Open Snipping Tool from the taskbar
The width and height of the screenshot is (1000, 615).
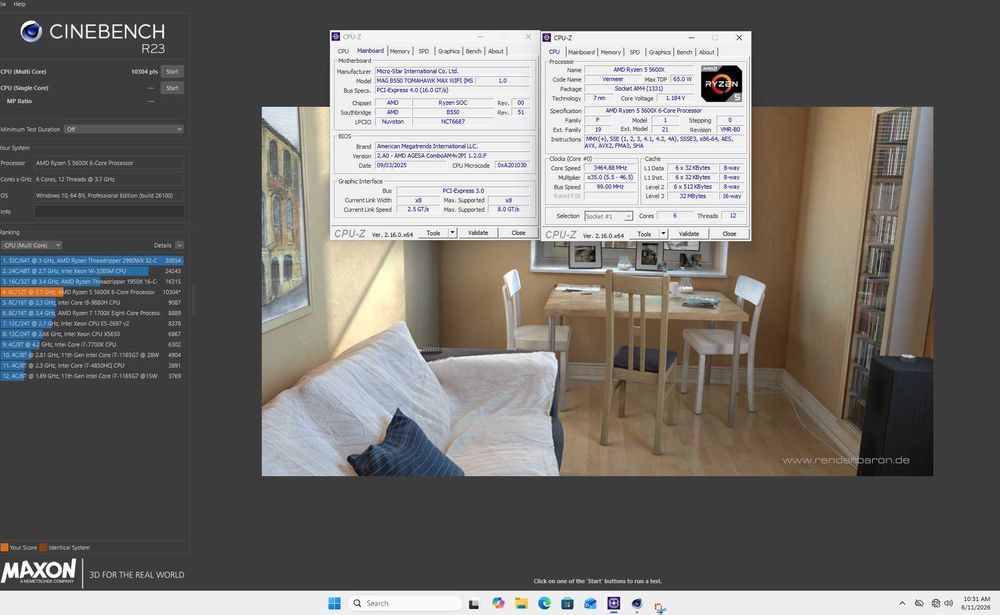(659, 607)
